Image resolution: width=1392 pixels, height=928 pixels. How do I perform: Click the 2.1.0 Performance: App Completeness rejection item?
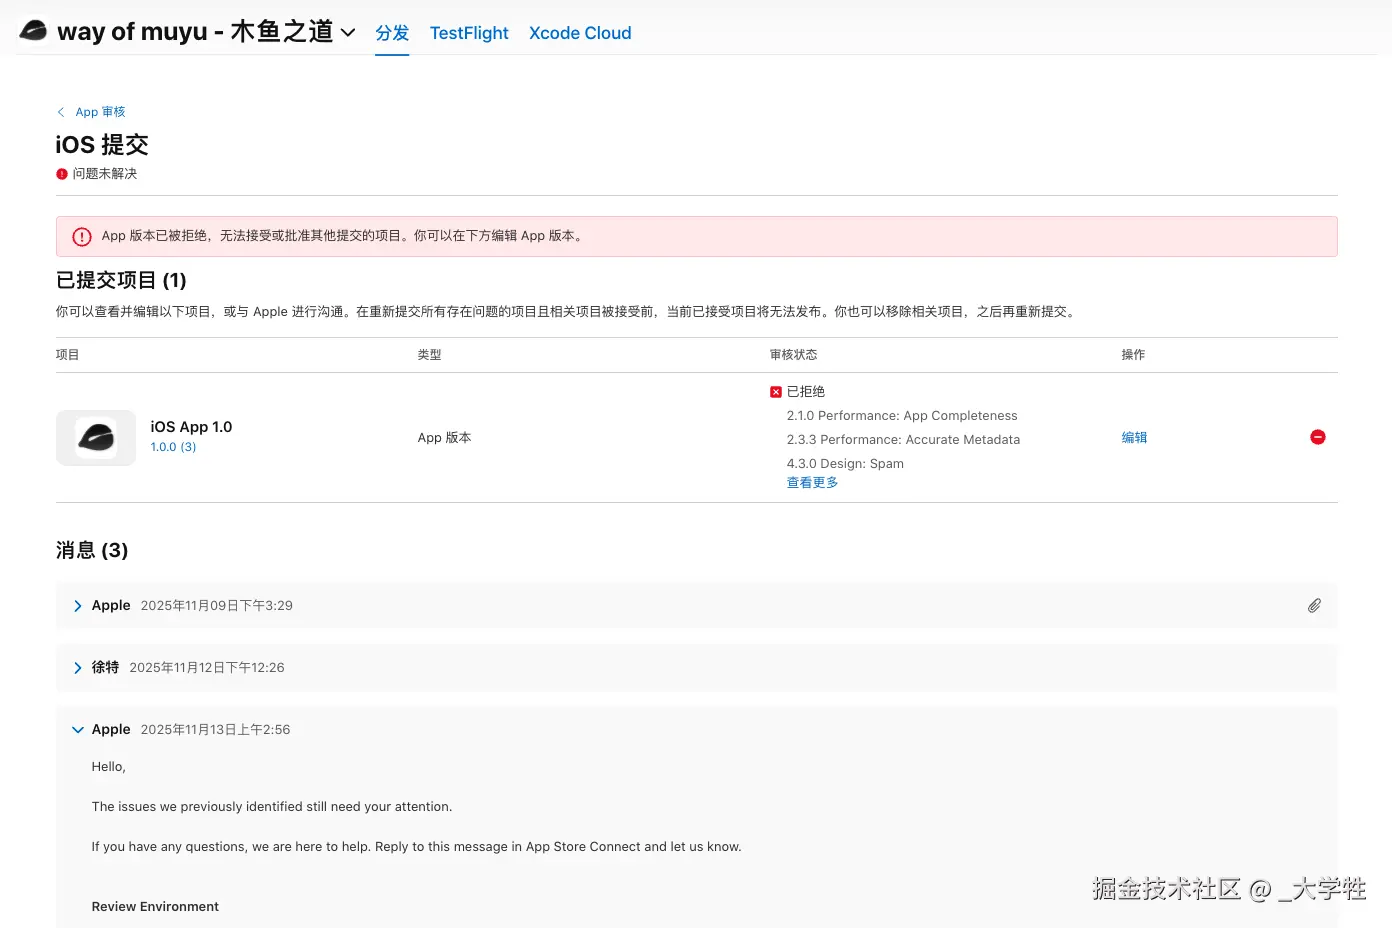click(901, 415)
